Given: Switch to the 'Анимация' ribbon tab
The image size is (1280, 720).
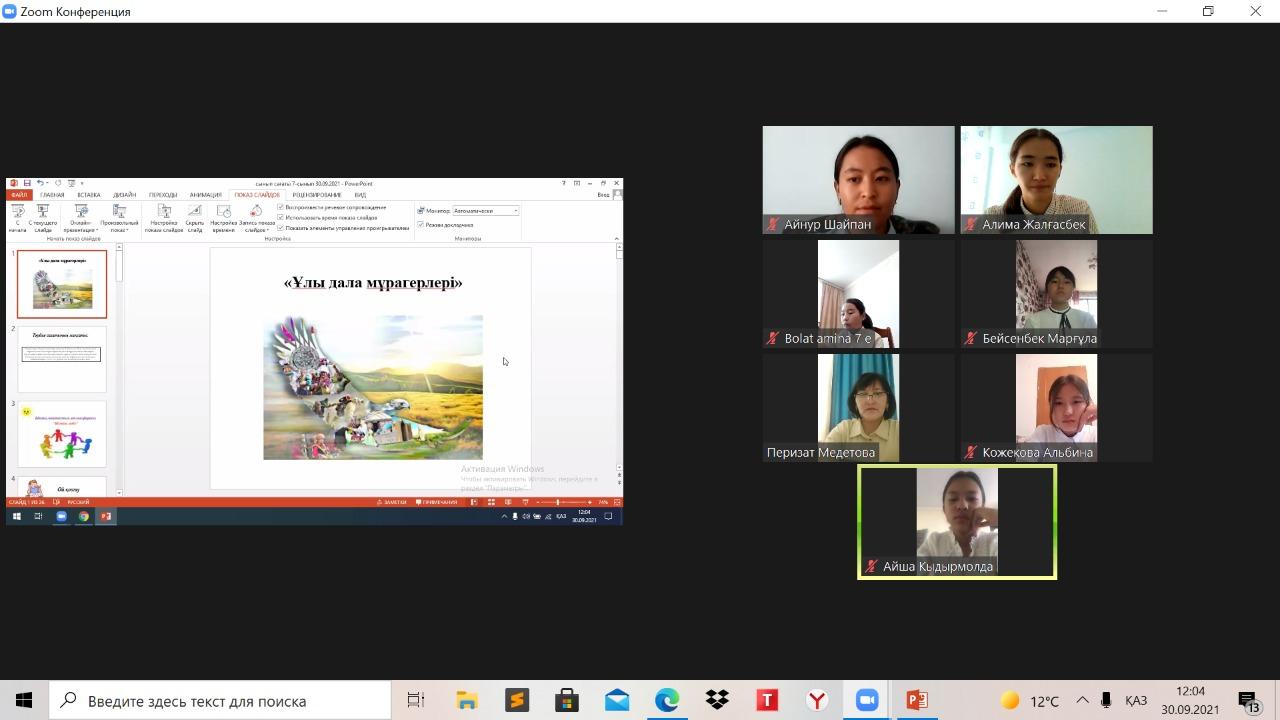Looking at the screenshot, I should pos(205,195).
